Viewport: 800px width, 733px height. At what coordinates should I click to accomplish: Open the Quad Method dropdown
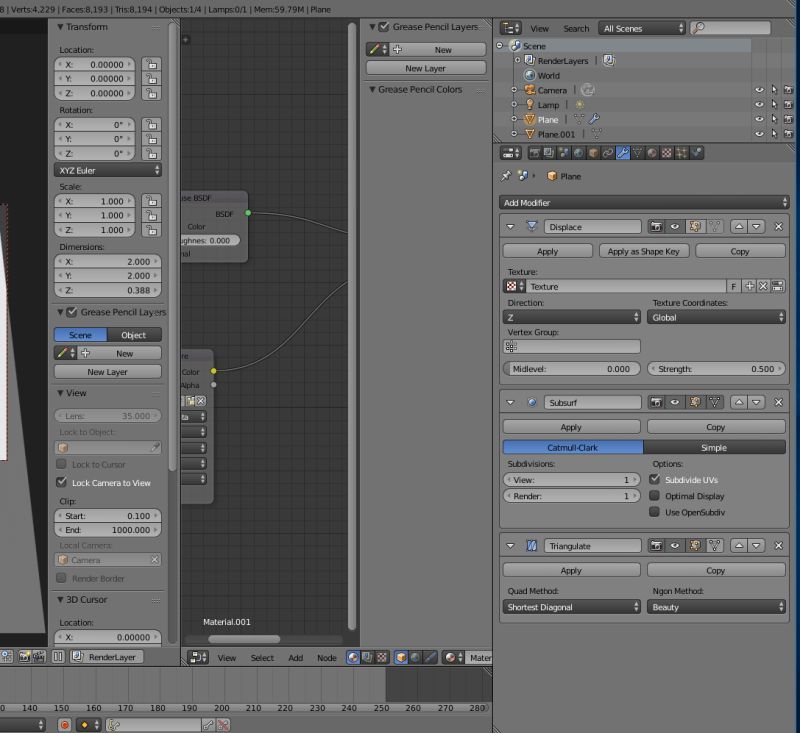[x=570, y=607]
